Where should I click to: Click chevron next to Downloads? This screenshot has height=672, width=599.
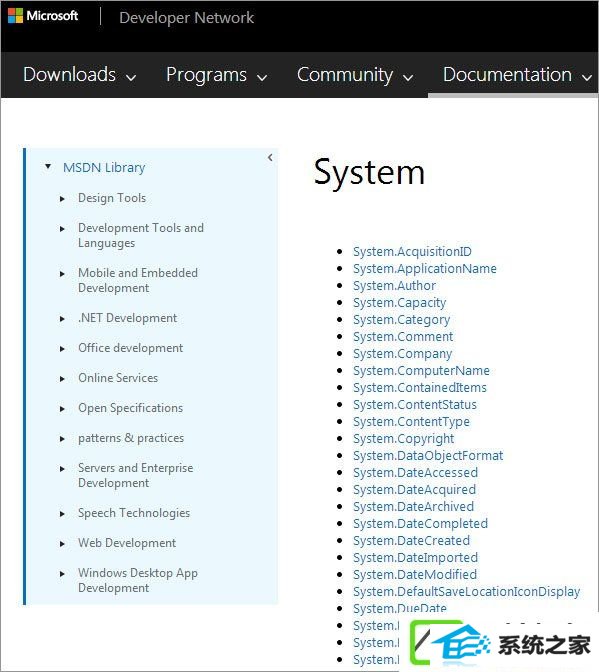tap(131, 78)
